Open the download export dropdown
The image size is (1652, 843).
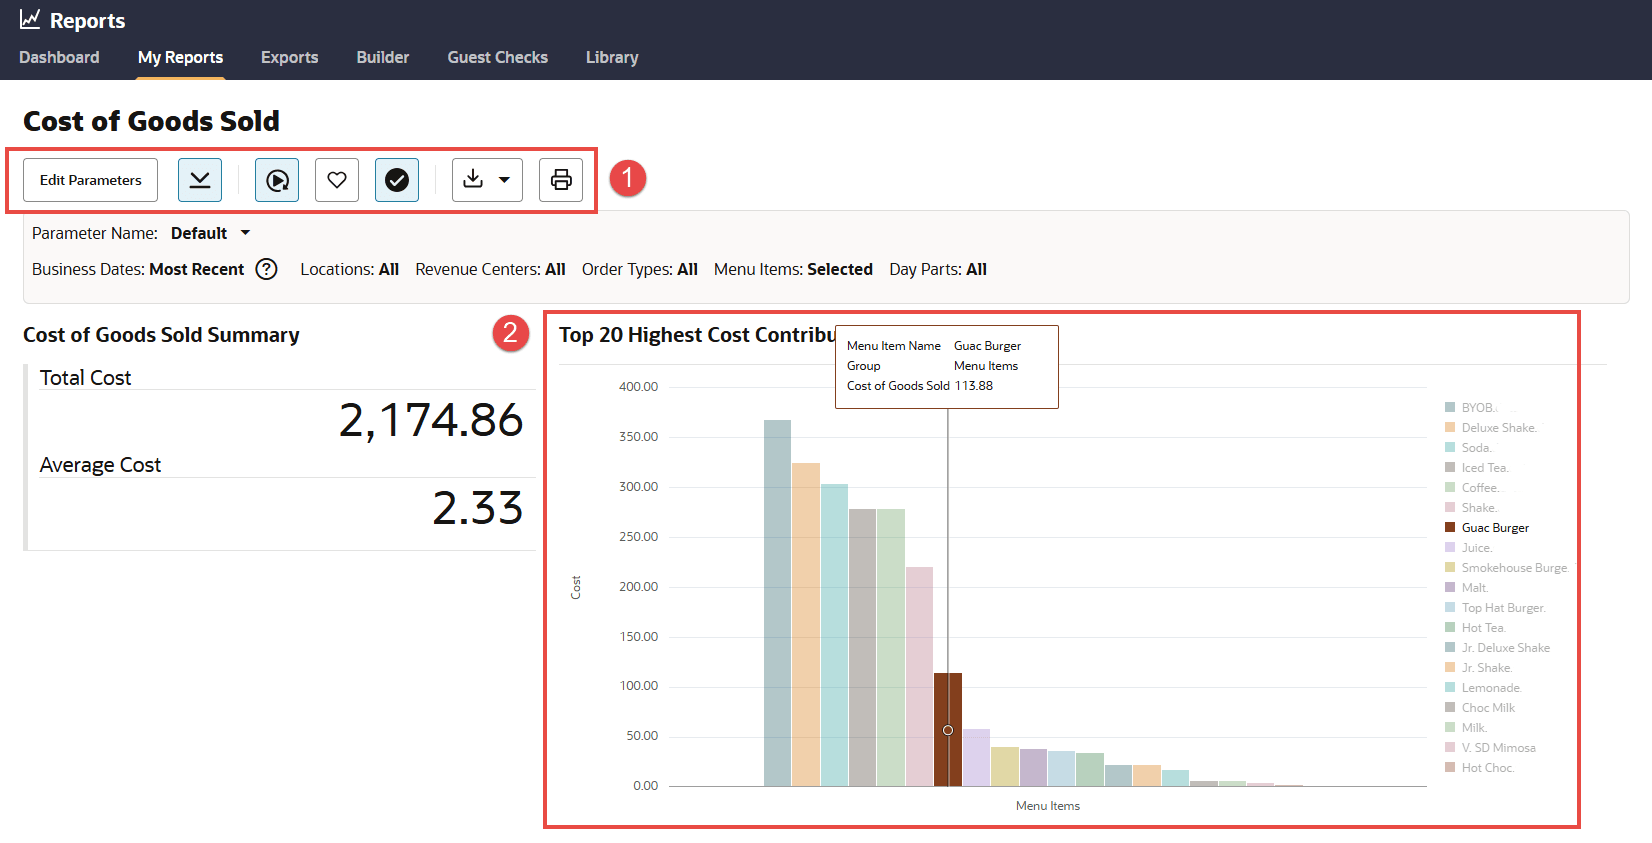pos(487,180)
